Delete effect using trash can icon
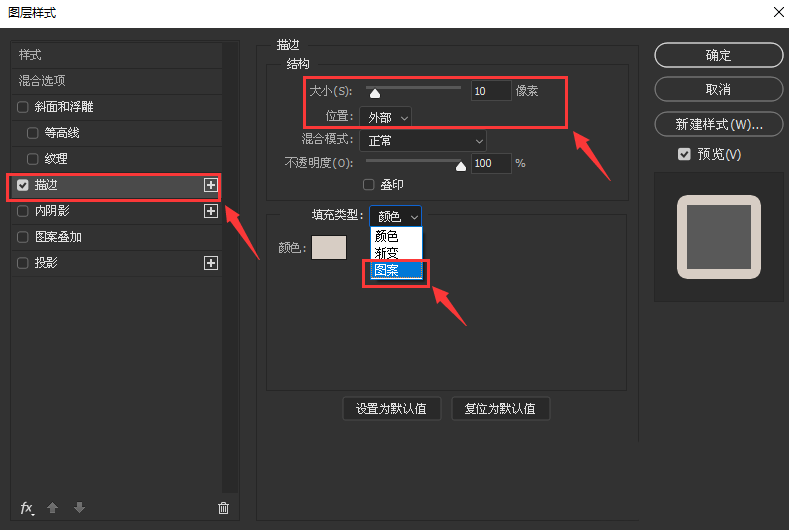This screenshot has height=530, width=789. 223,508
